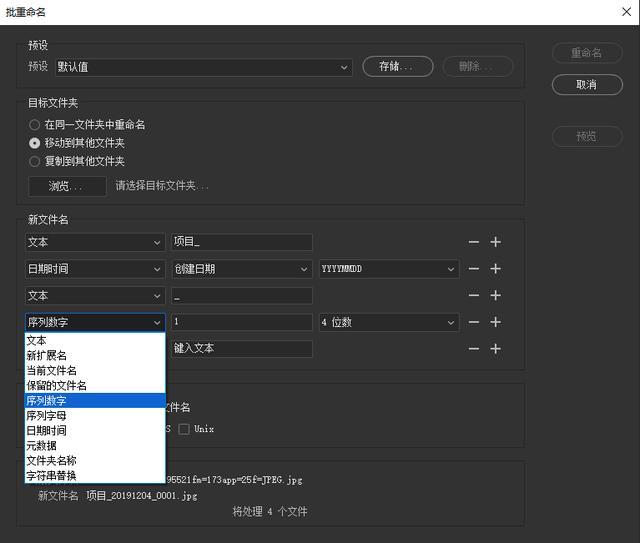Collapse the 序列数字 type dropdown
Viewport: 640px width, 543px height.
point(95,322)
